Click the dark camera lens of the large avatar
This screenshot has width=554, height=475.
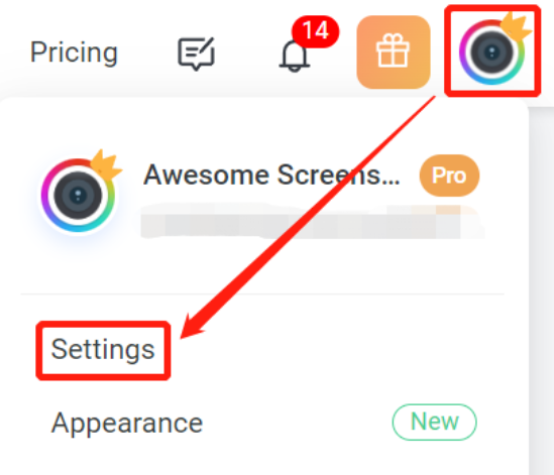tap(78, 195)
